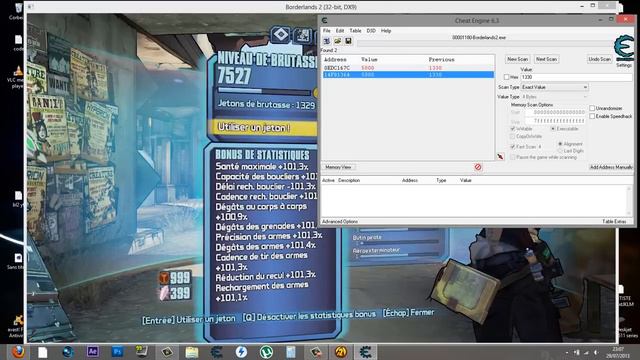Open the yellow folder taskbar icon
The height and width of the screenshot is (360, 640).
point(191,352)
